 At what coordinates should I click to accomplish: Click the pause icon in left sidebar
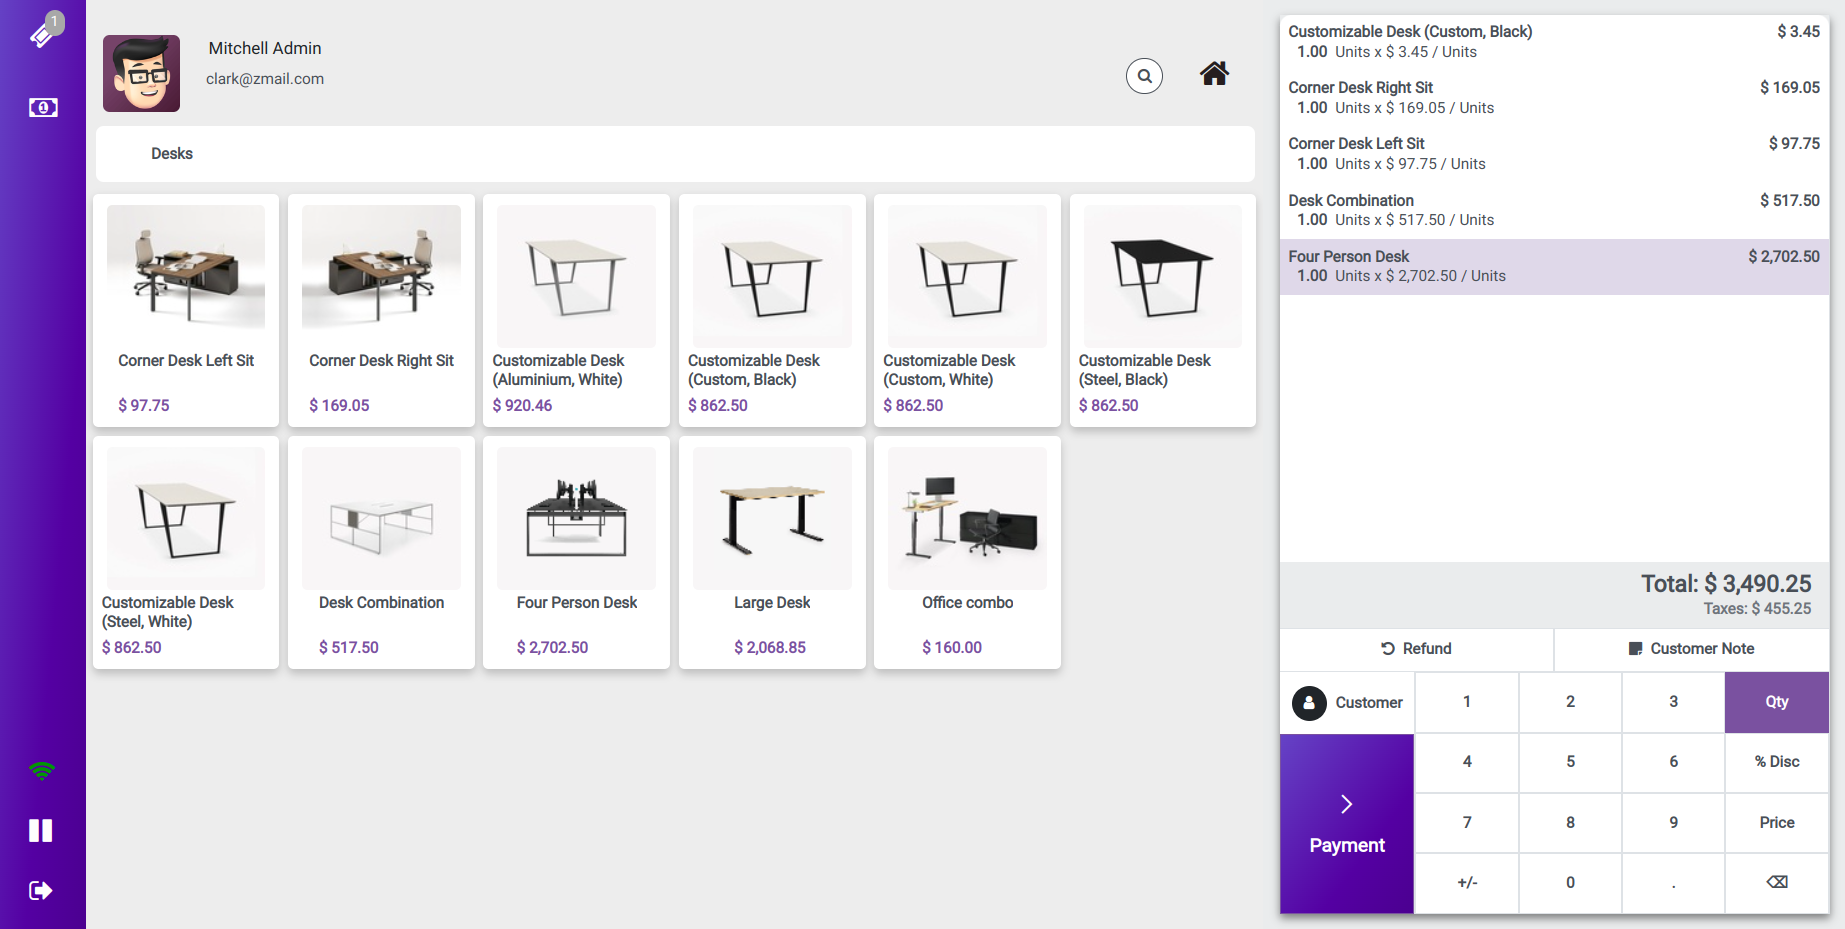coord(41,830)
